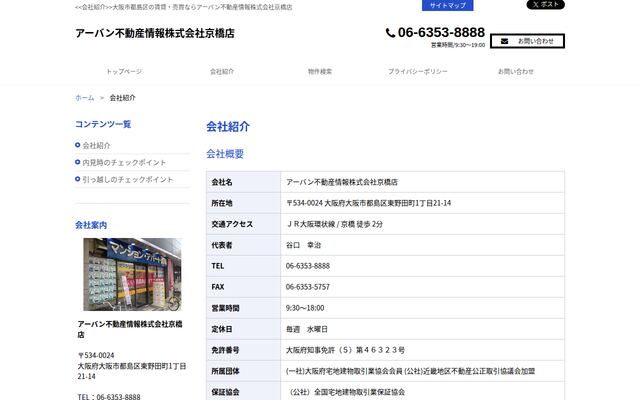
Task: Open プライバシーポリシー navigation item
Action: click(418, 71)
